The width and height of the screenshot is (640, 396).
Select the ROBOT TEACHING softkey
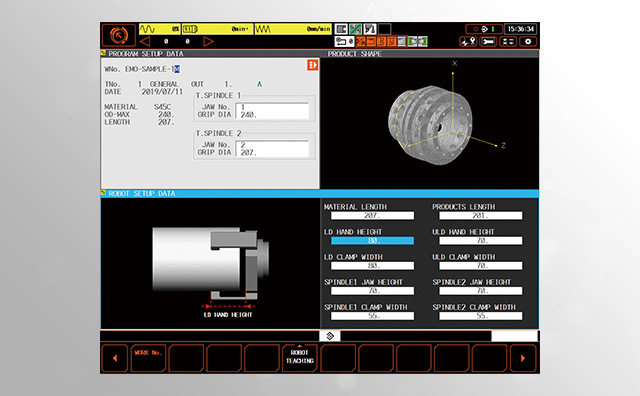pyautogui.click(x=300, y=358)
